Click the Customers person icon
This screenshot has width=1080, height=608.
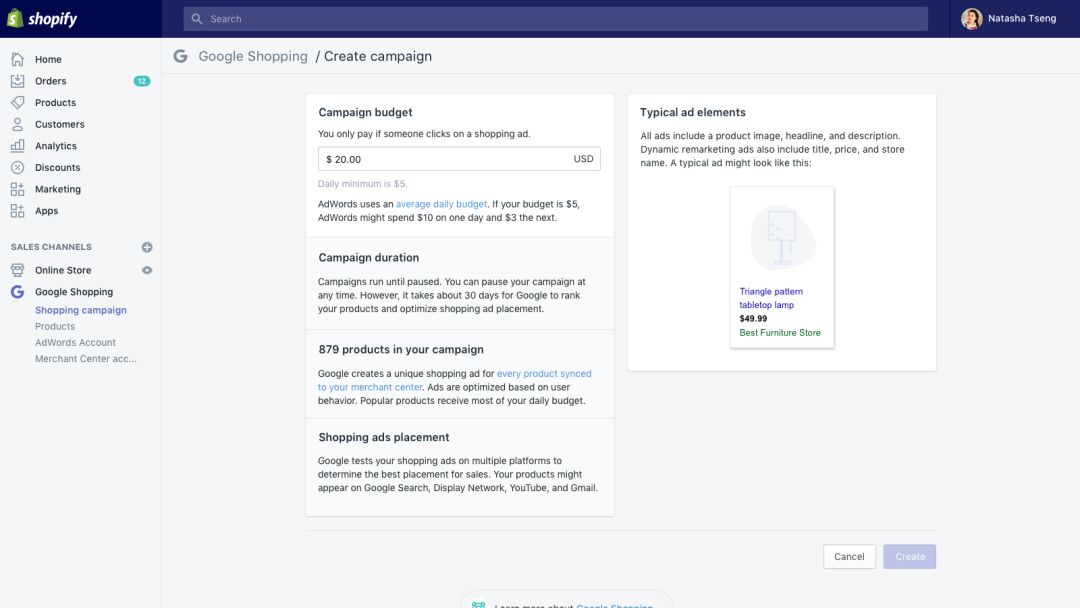click(x=17, y=124)
